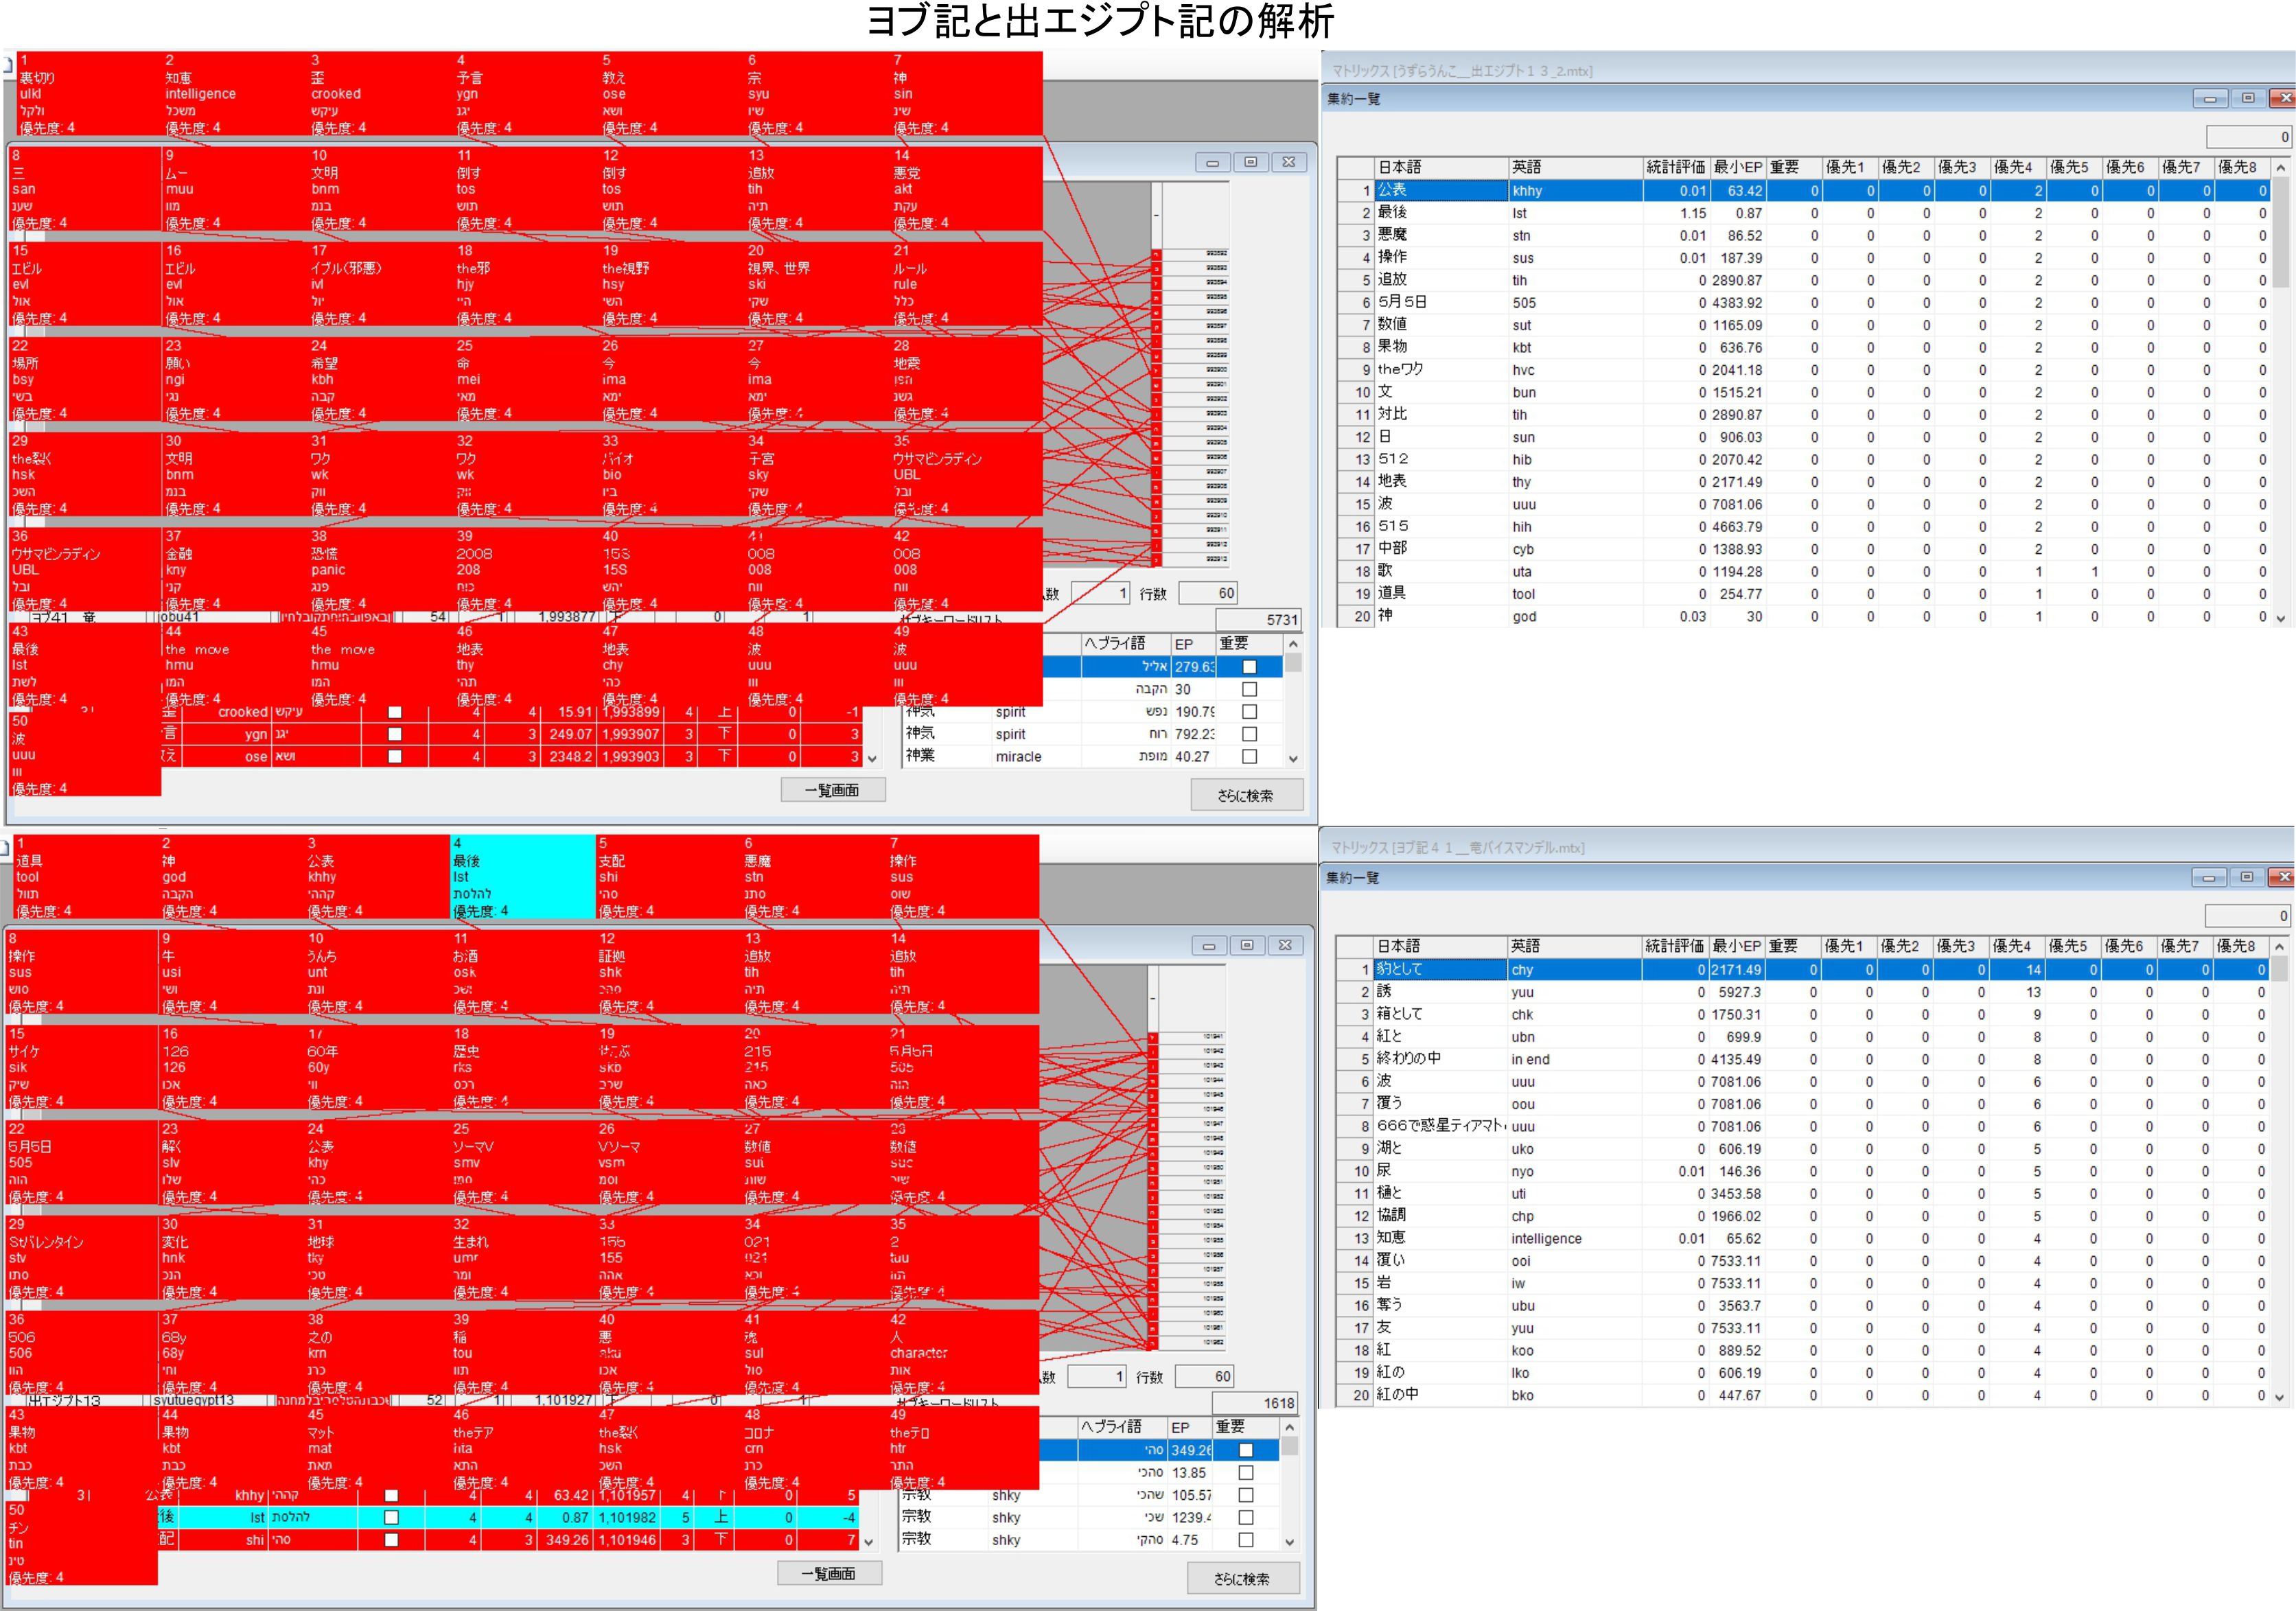Image resolution: width=2296 pixels, height=1611 pixels.
Task: Sort by 統計評価 column in top table
Action: coord(1675,167)
